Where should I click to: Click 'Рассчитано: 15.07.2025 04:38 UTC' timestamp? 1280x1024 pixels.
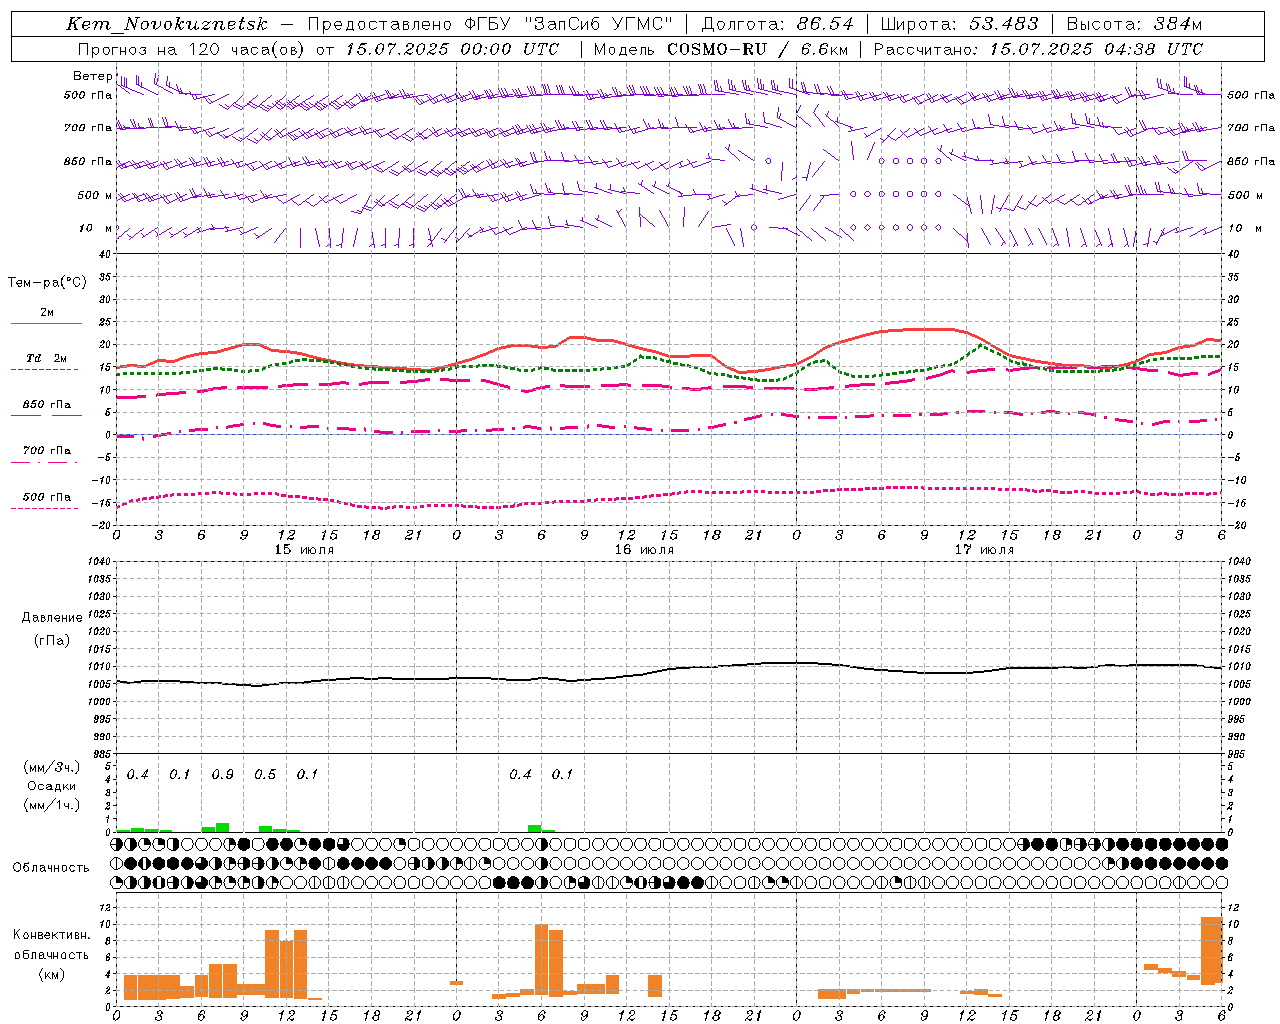click(1039, 49)
